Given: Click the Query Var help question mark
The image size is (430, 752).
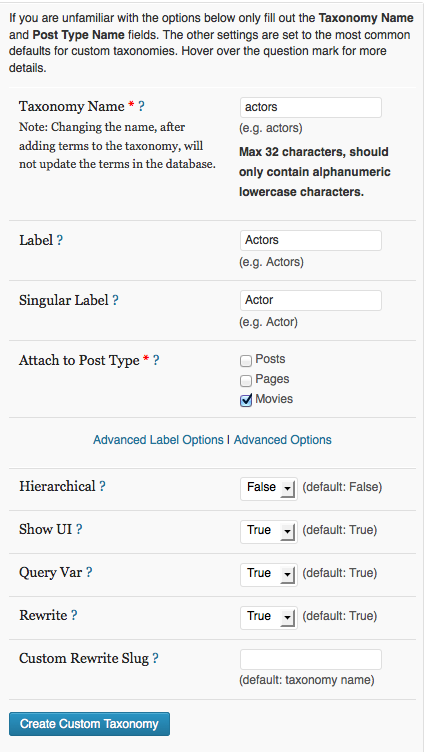Looking at the screenshot, I should (x=89, y=573).
